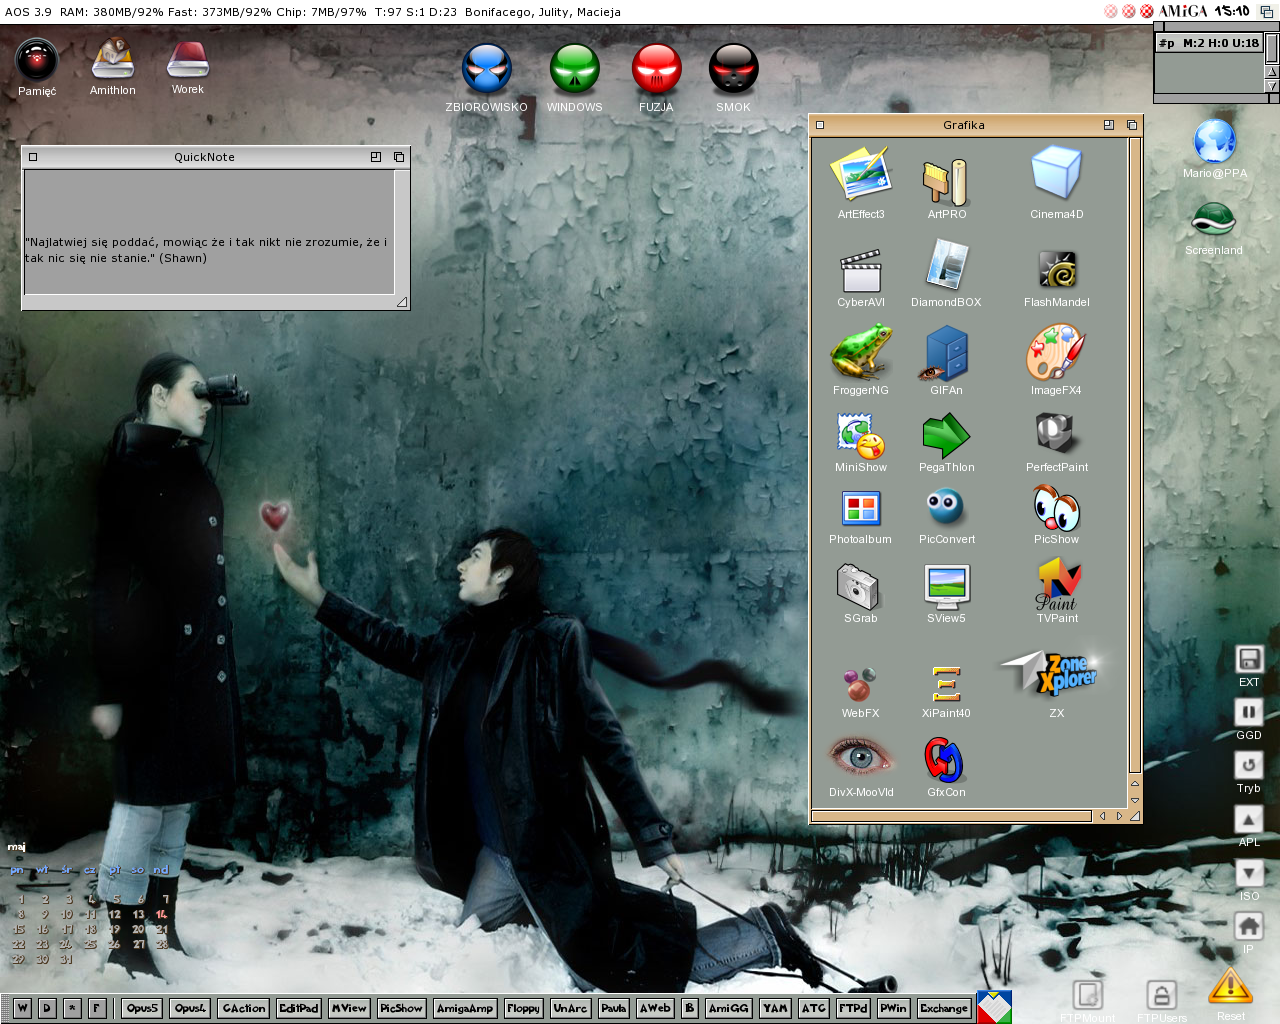Click the Exchange dock button
The image size is (1280, 1024).
(x=944, y=1008)
